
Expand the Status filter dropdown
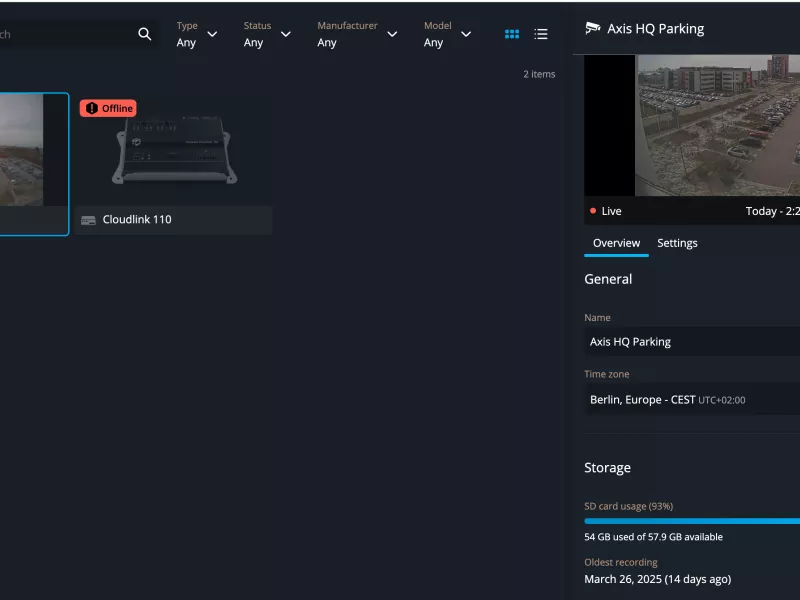267,34
